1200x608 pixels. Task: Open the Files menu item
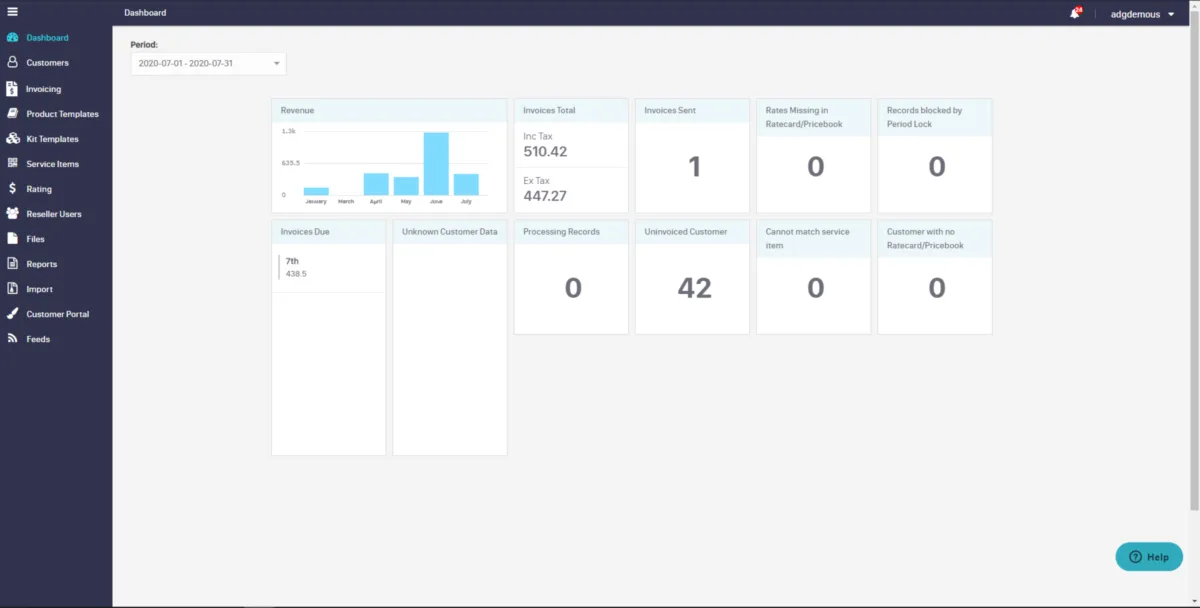click(x=35, y=239)
